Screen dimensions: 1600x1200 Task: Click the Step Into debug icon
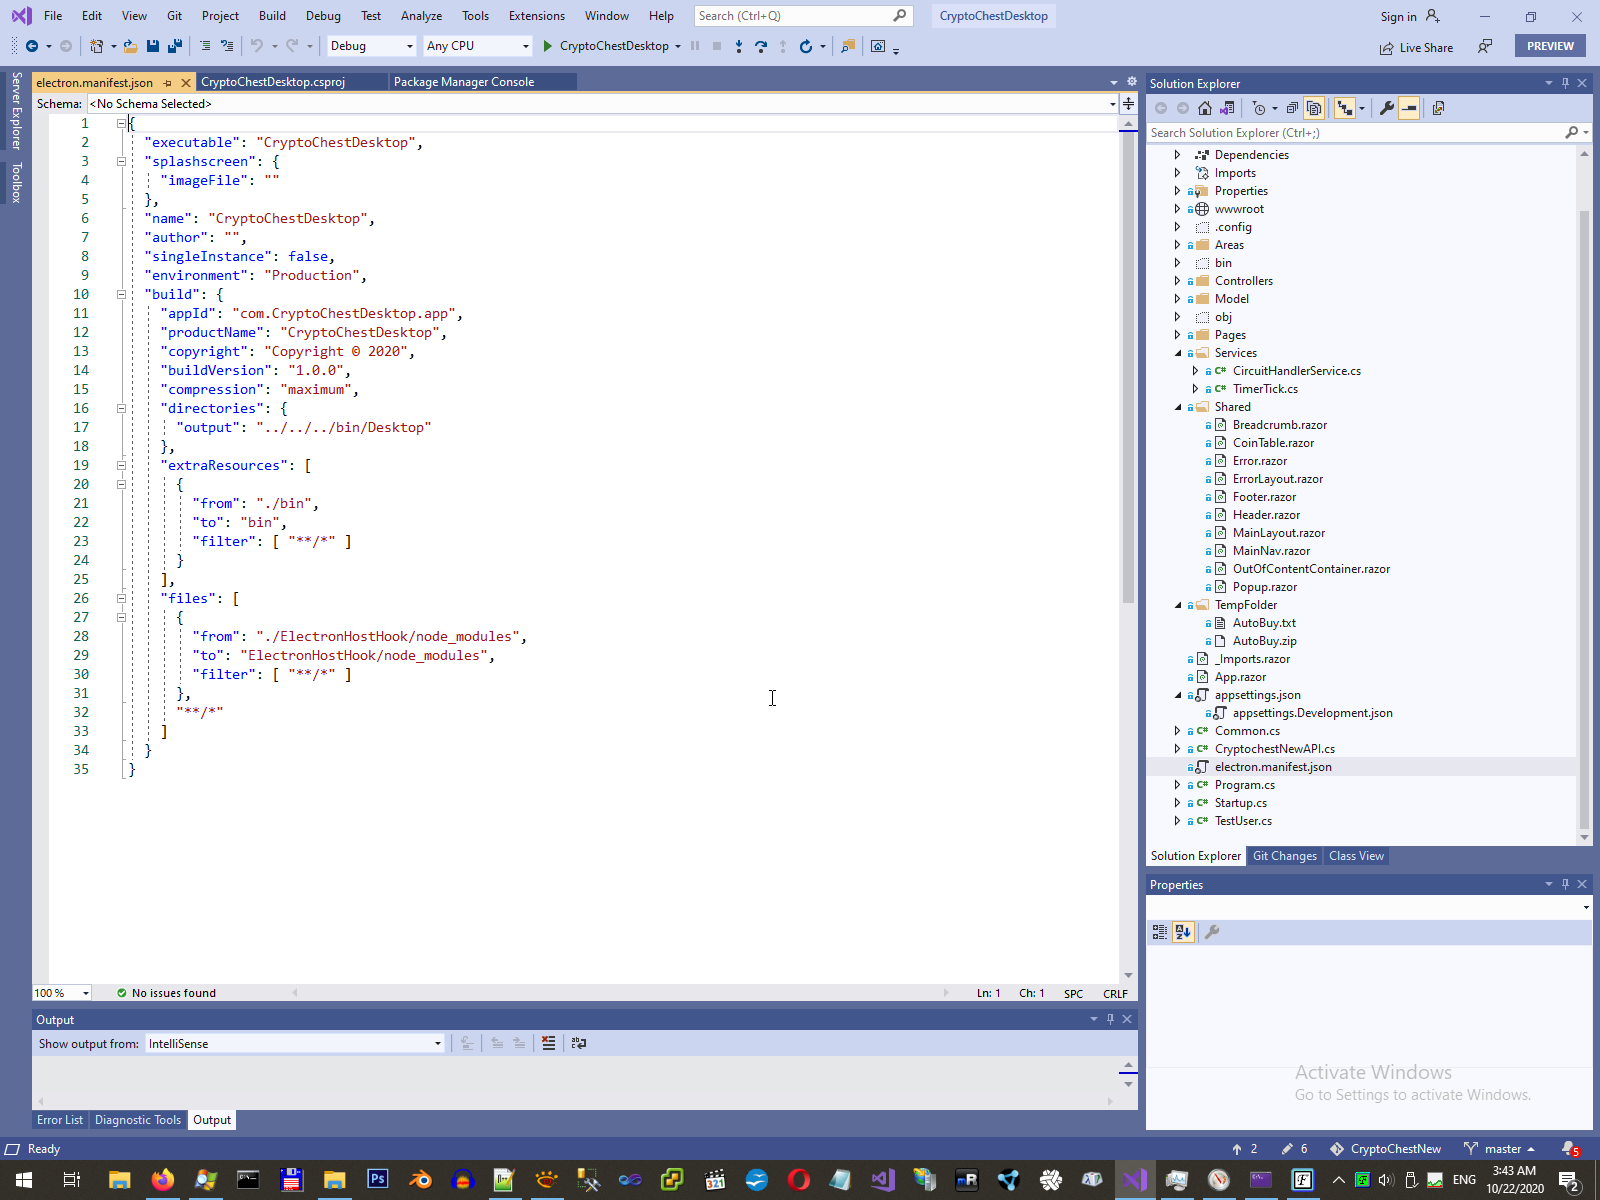[739, 46]
